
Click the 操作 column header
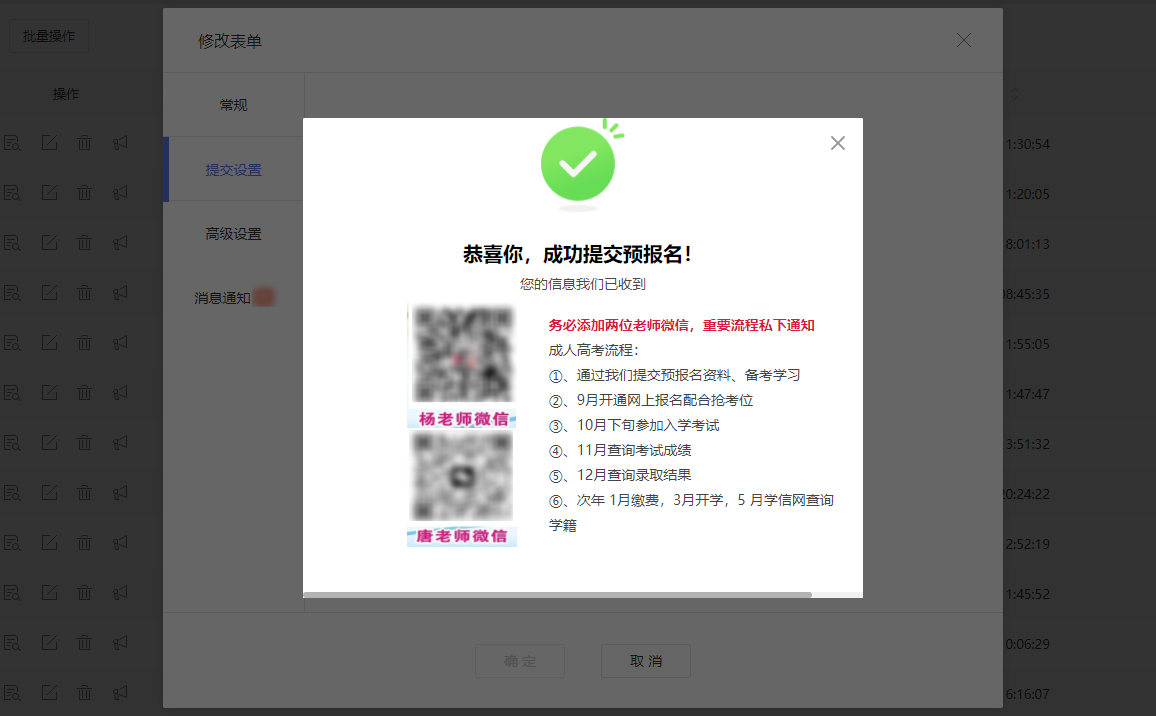(66, 94)
